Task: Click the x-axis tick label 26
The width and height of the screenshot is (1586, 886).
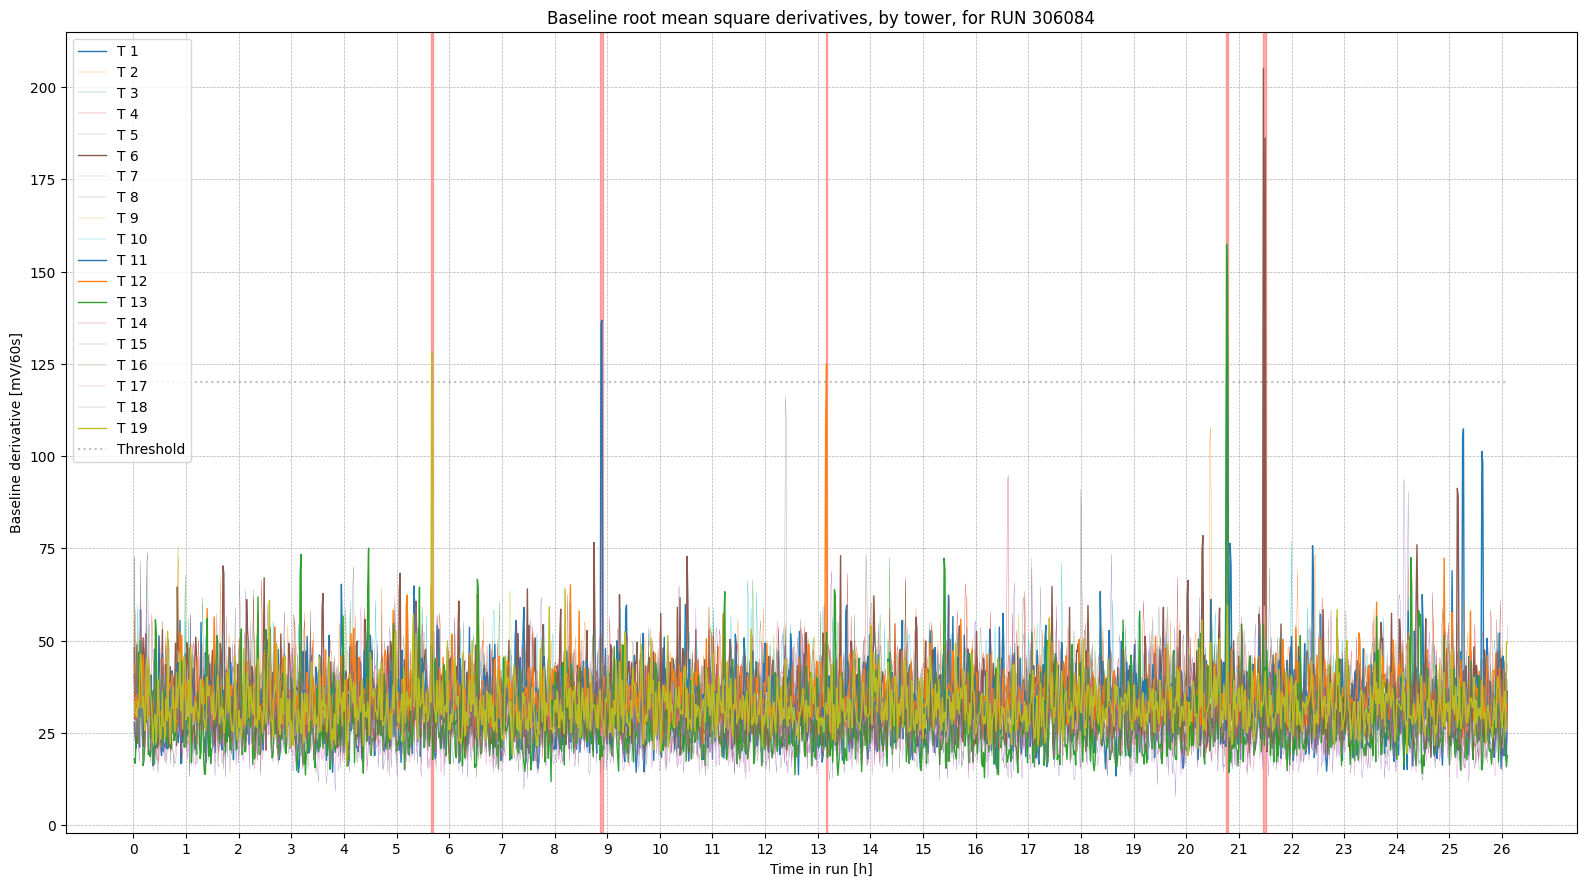Action: [1501, 849]
